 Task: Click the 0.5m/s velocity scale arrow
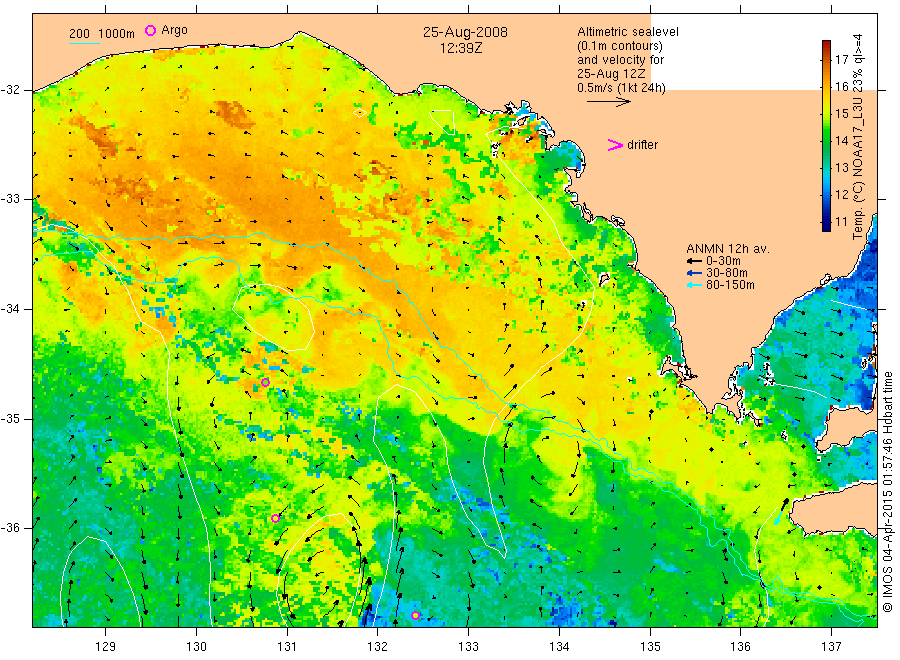click(608, 102)
